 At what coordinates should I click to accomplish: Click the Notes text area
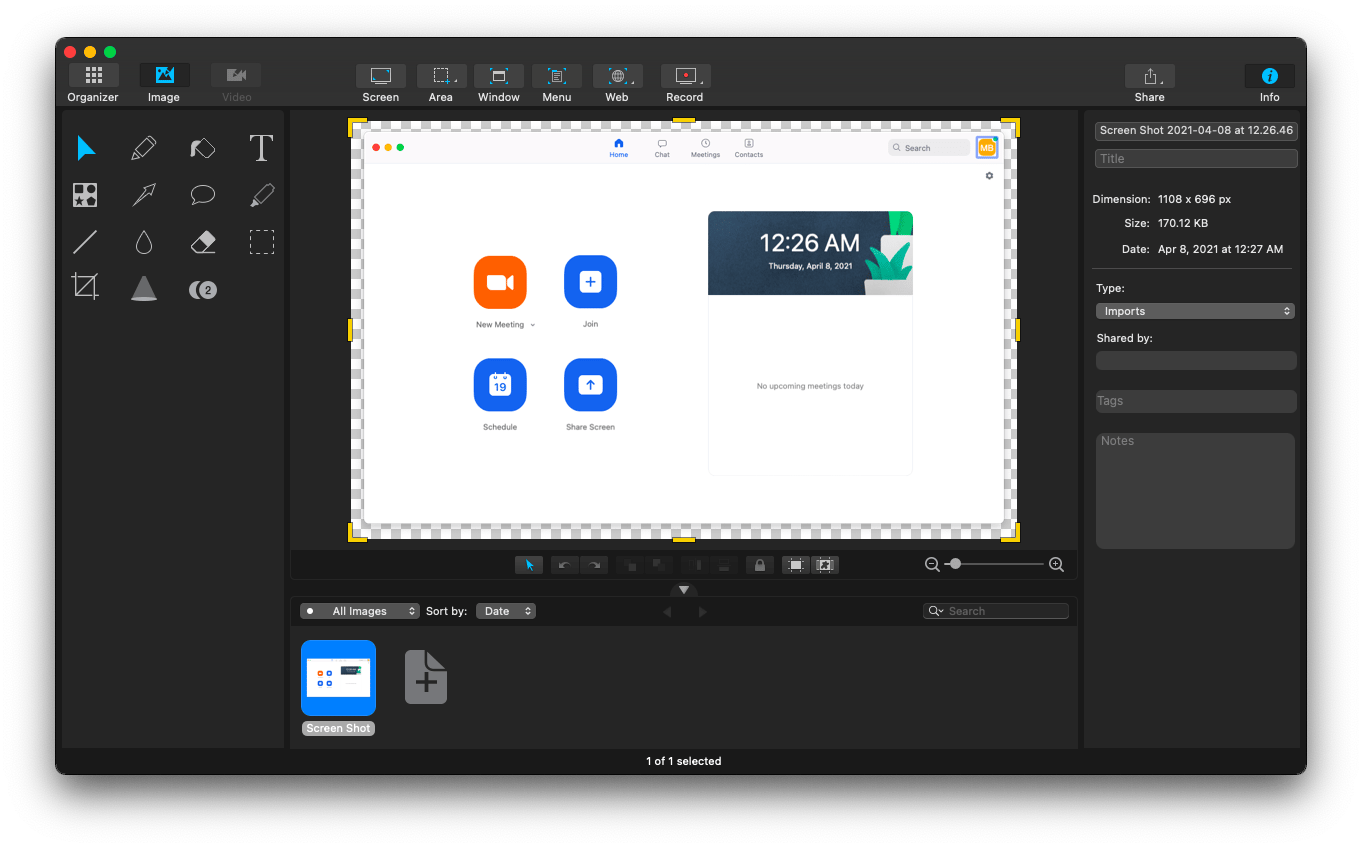point(1196,490)
